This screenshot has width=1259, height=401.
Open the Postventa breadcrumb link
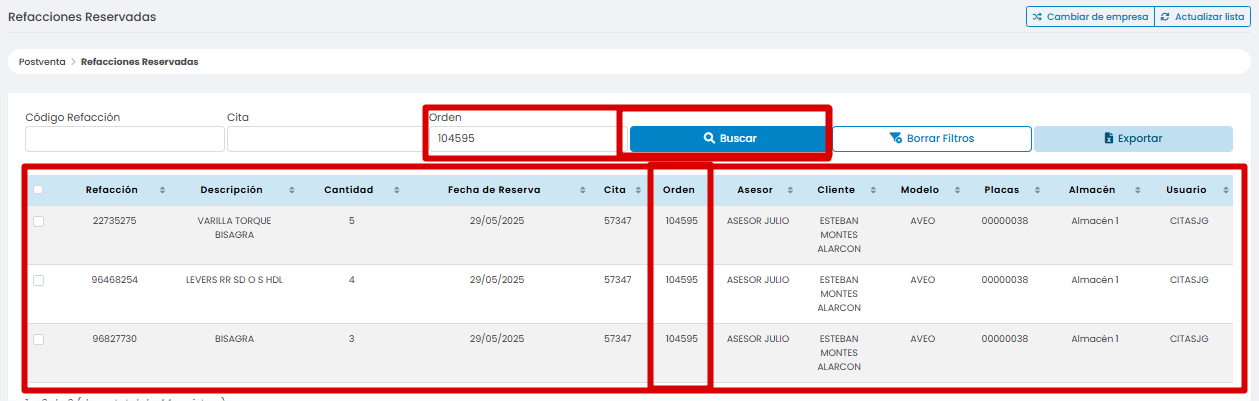click(x=42, y=62)
